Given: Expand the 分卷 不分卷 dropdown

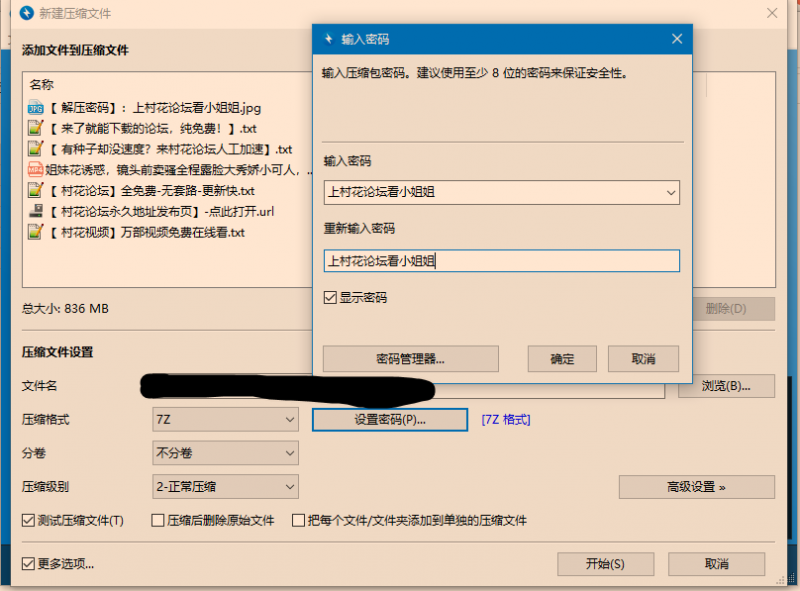Looking at the screenshot, I should pos(224,453).
